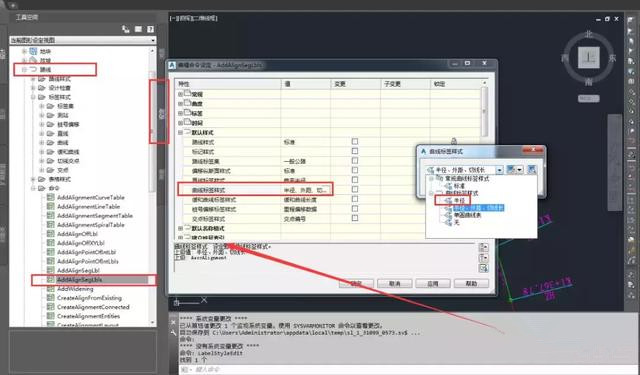Image resolution: width=640 pixels, height=375 pixels.
Task: Select 半径 from the label style list
Action: [x=459, y=200]
